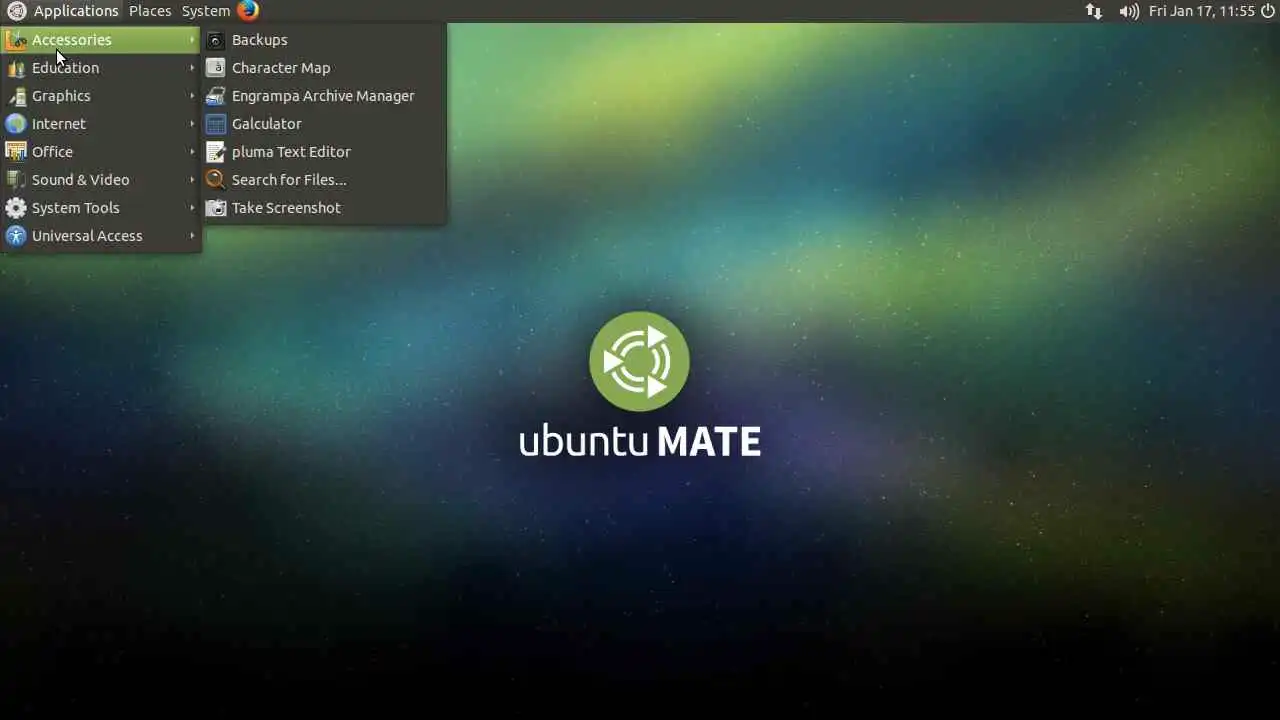Open the clock showing Fri Jan 17, 11:55
The height and width of the screenshot is (720, 1280).
tap(1201, 11)
